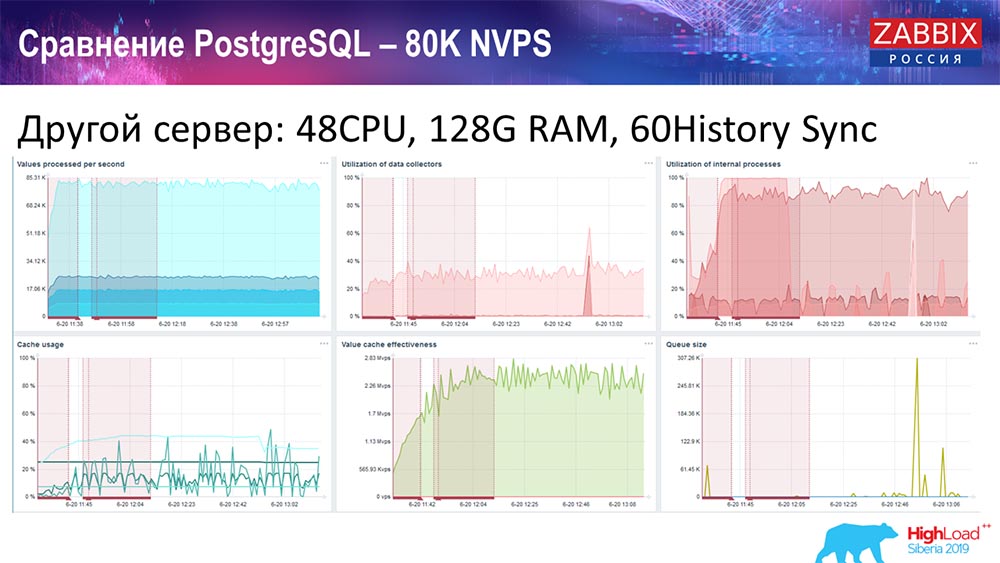Click the blue bear icon
1000x563 pixels.
coord(857,543)
